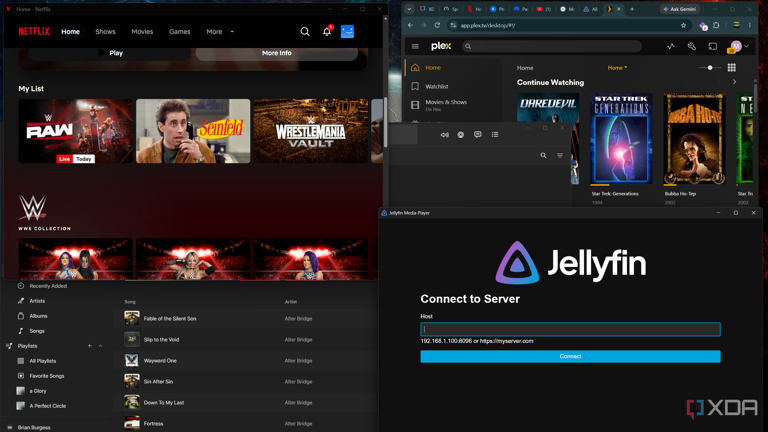Click music player volume speaker icon
The height and width of the screenshot is (432, 768).
(444, 135)
